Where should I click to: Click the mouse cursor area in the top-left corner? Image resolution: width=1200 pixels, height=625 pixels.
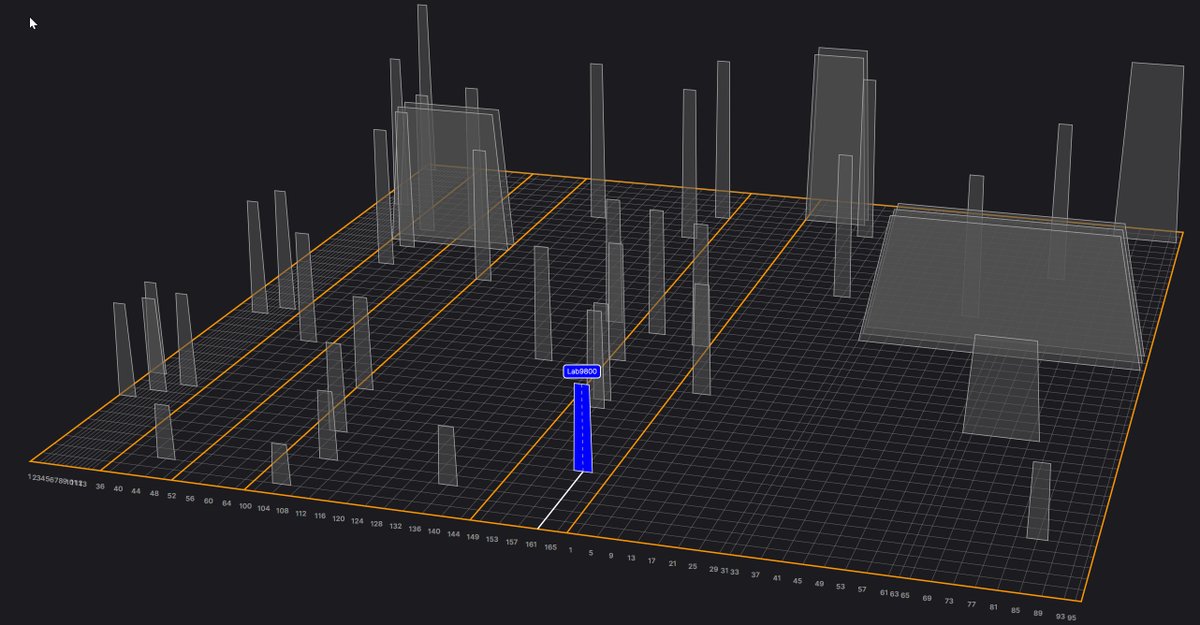point(31,22)
